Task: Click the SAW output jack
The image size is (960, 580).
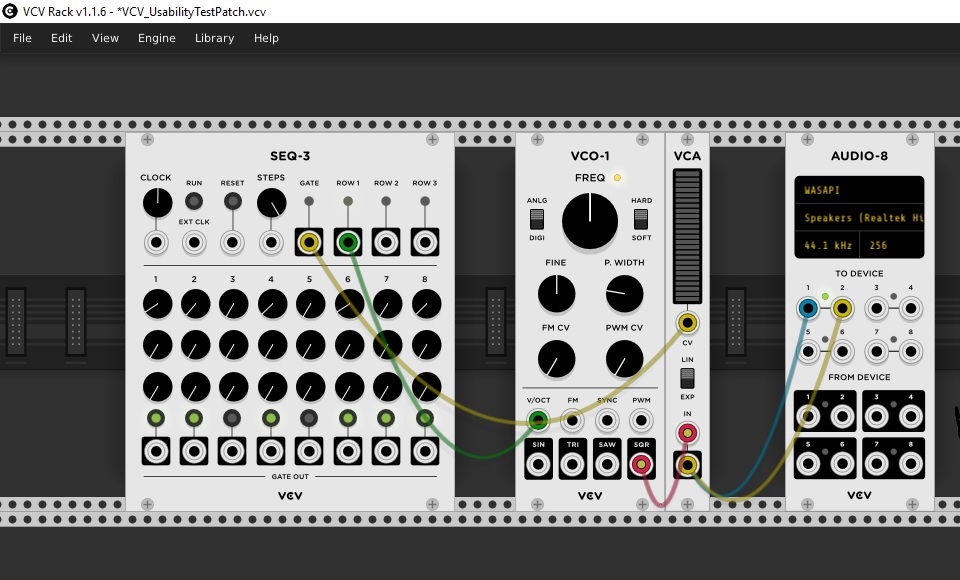Action: (x=607, y=464)
